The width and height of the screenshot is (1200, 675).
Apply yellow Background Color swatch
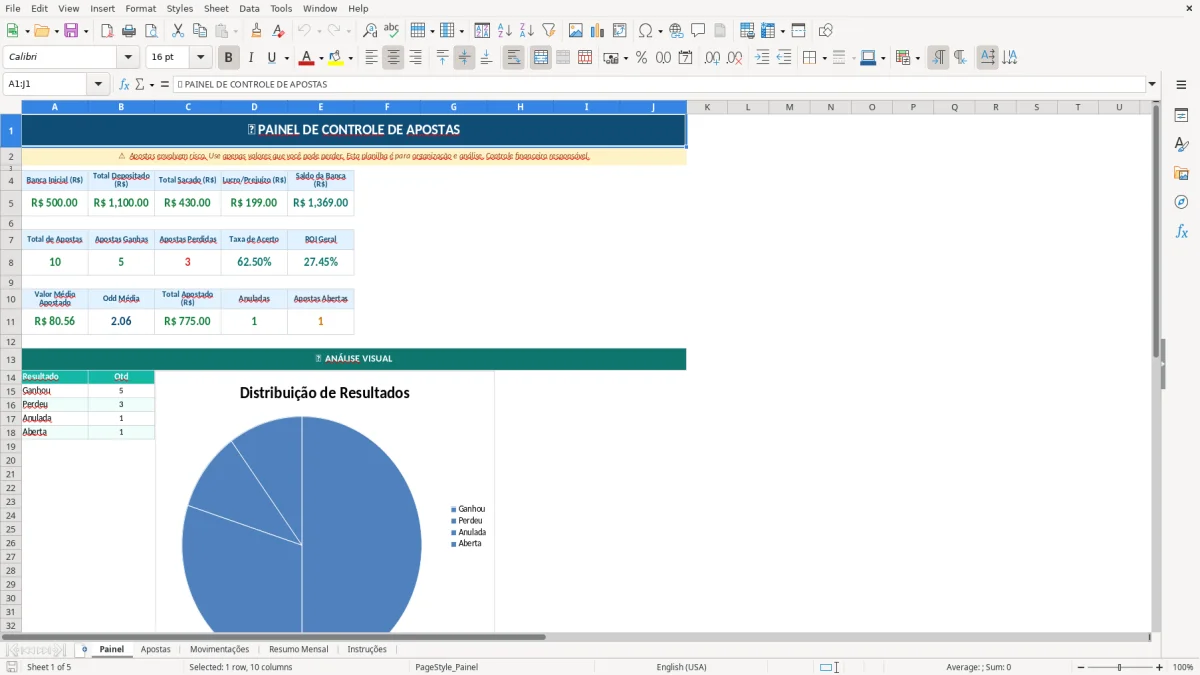[335, 58]
